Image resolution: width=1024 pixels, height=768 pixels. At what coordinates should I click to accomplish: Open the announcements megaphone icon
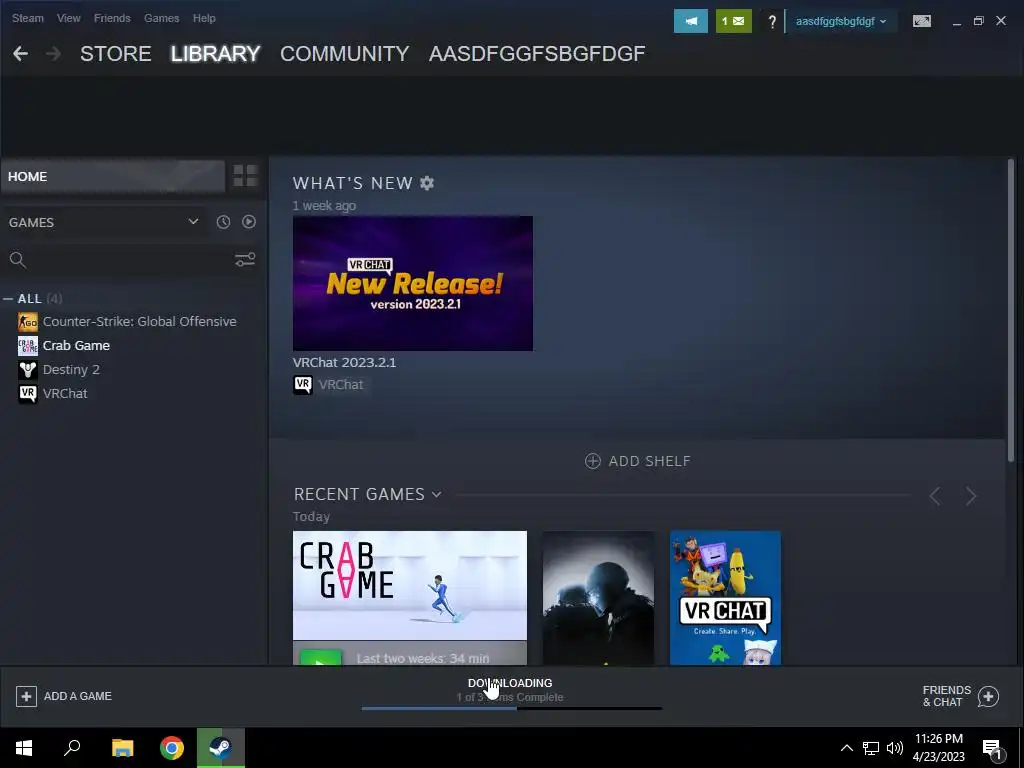point(690,21)
